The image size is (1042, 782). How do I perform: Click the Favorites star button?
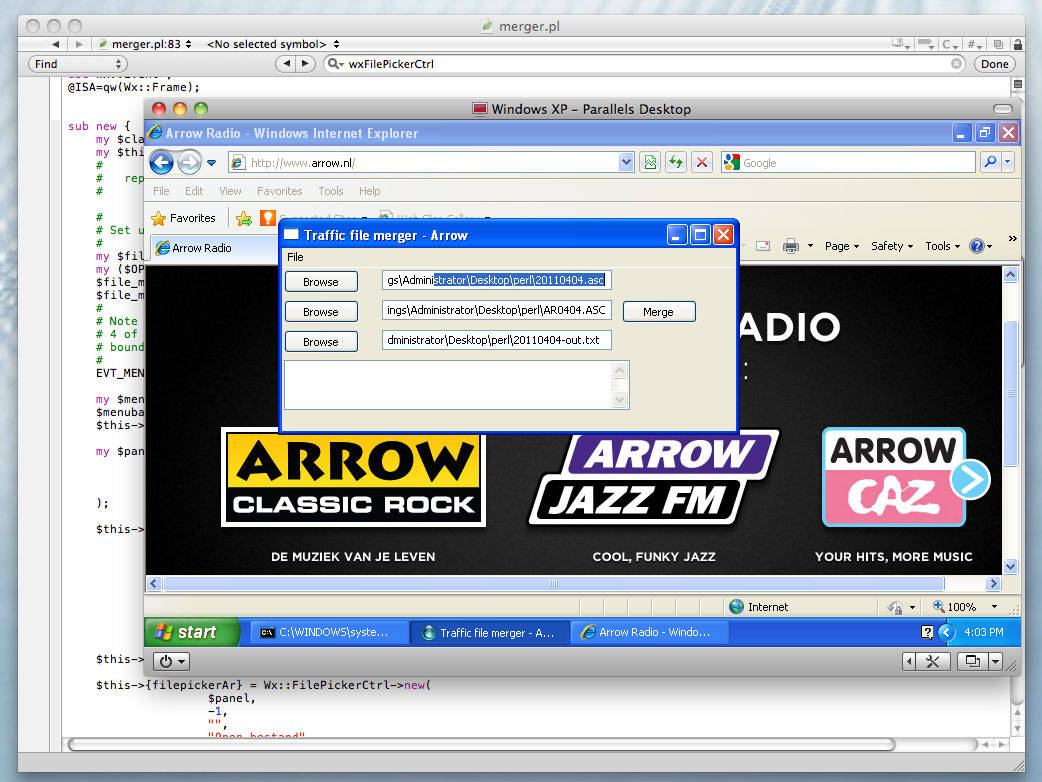[183, 218]
